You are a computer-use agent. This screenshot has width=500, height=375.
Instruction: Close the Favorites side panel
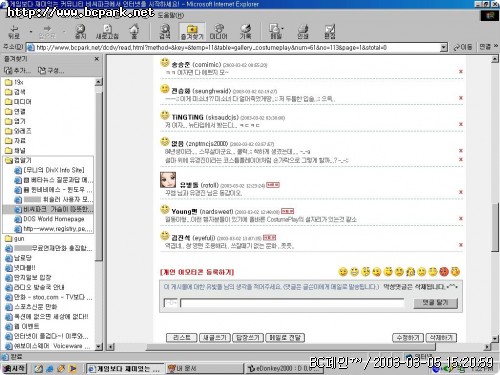pyautogui.click(x=97, y=59)
